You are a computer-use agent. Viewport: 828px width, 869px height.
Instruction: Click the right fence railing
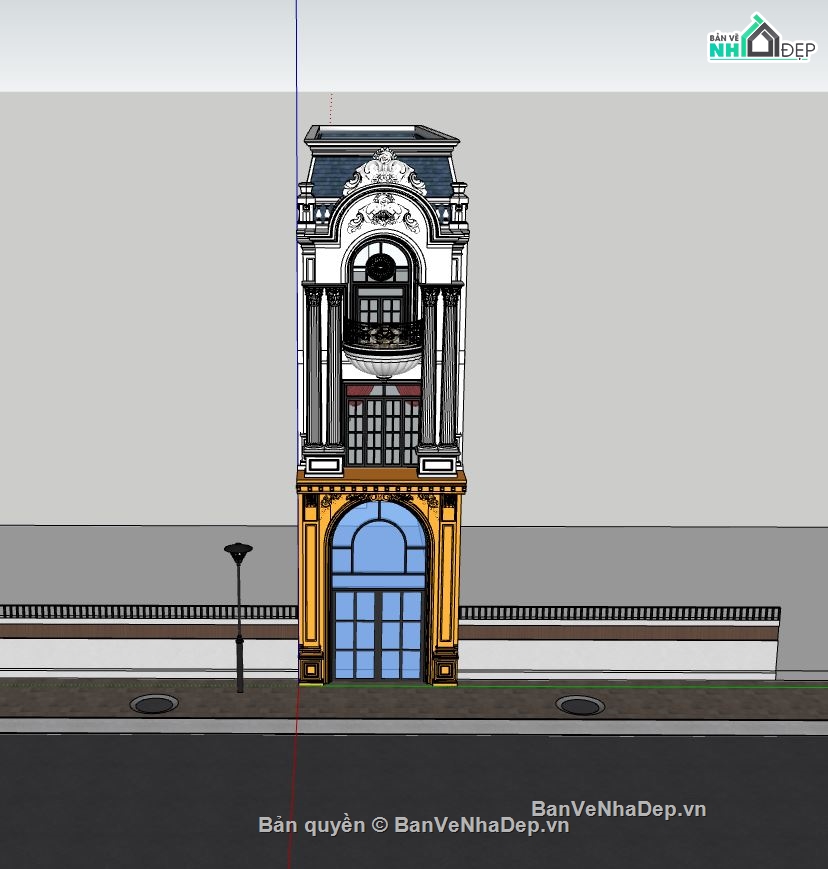(618, 613)
